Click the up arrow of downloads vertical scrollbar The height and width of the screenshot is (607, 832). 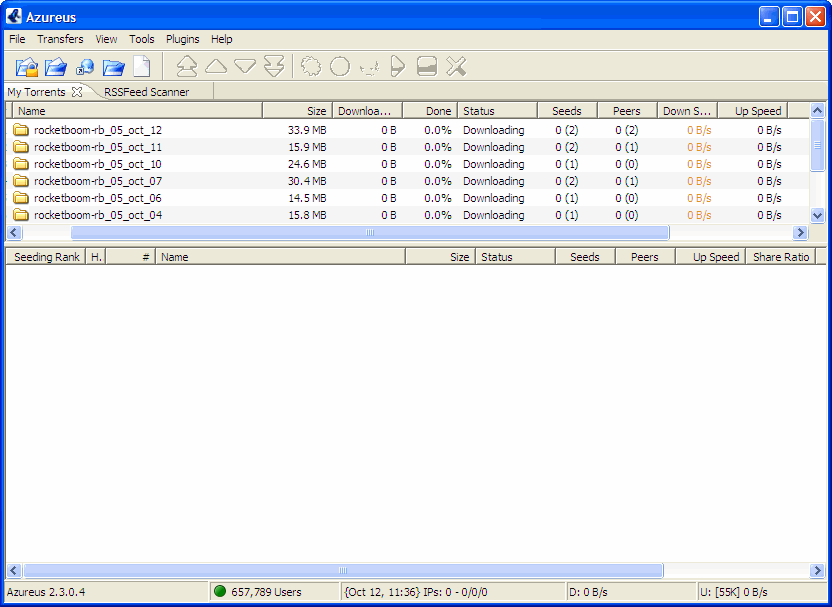click(817, 110)
